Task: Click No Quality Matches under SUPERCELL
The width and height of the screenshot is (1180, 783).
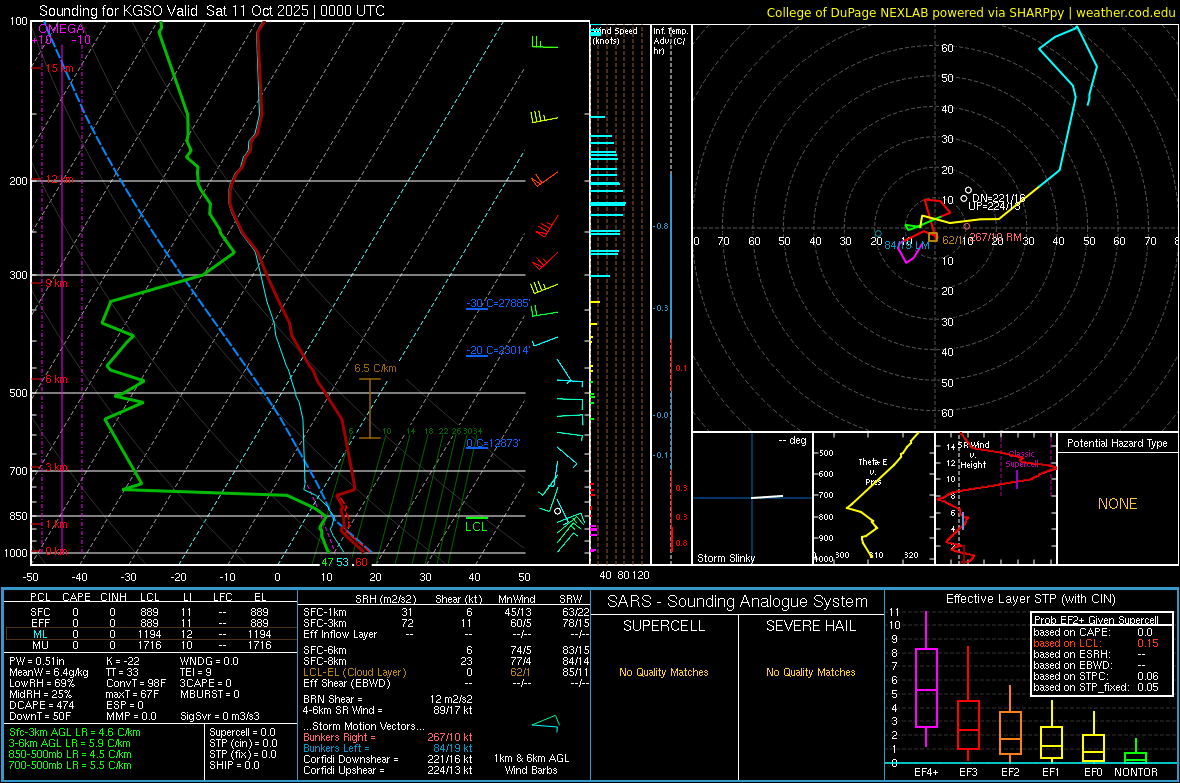Action: 664,672
